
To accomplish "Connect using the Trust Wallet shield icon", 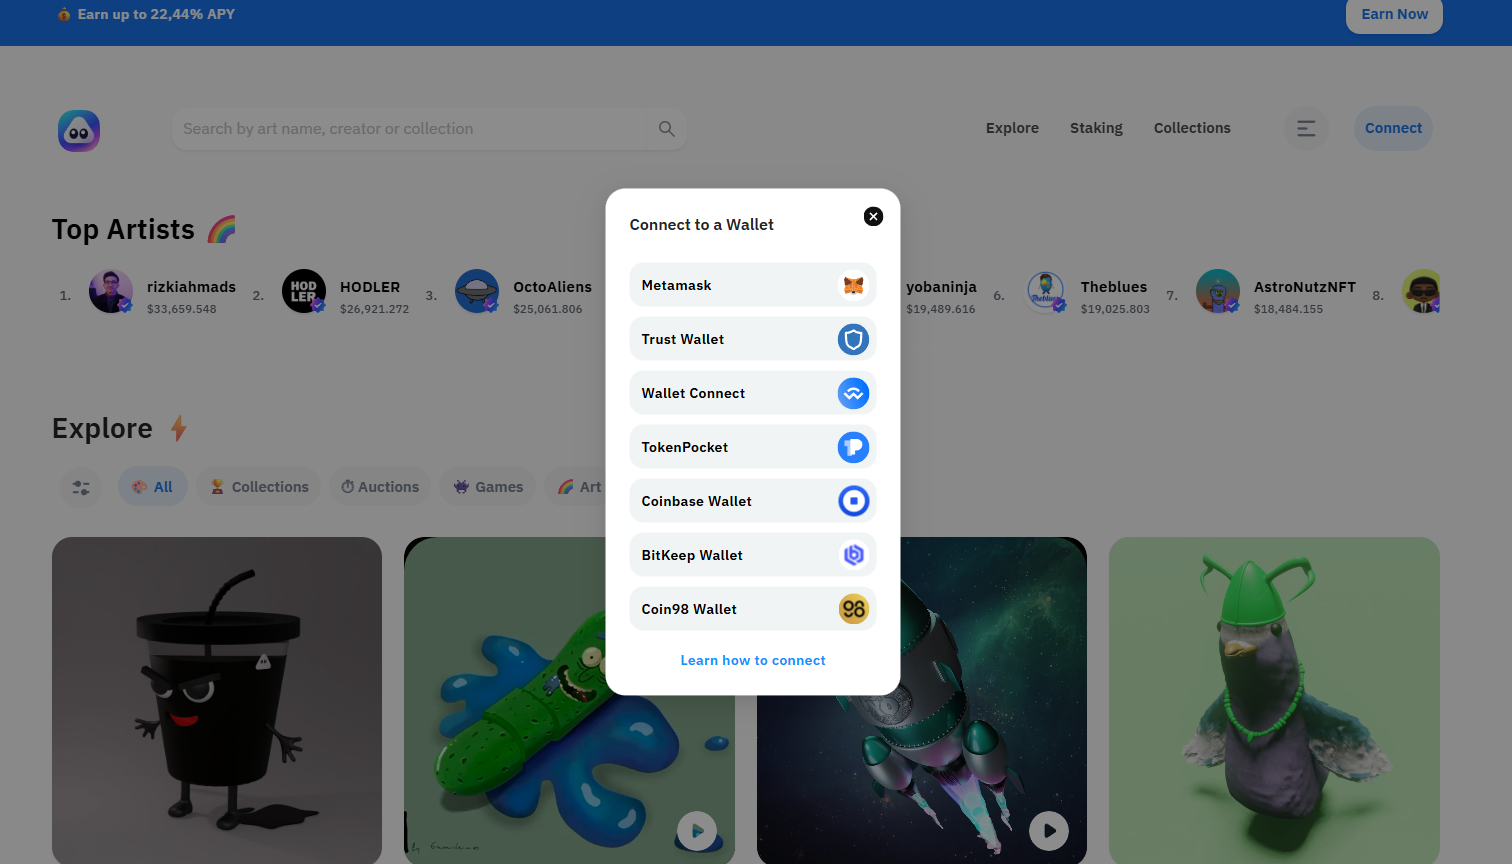I will (x=853, y=339).
